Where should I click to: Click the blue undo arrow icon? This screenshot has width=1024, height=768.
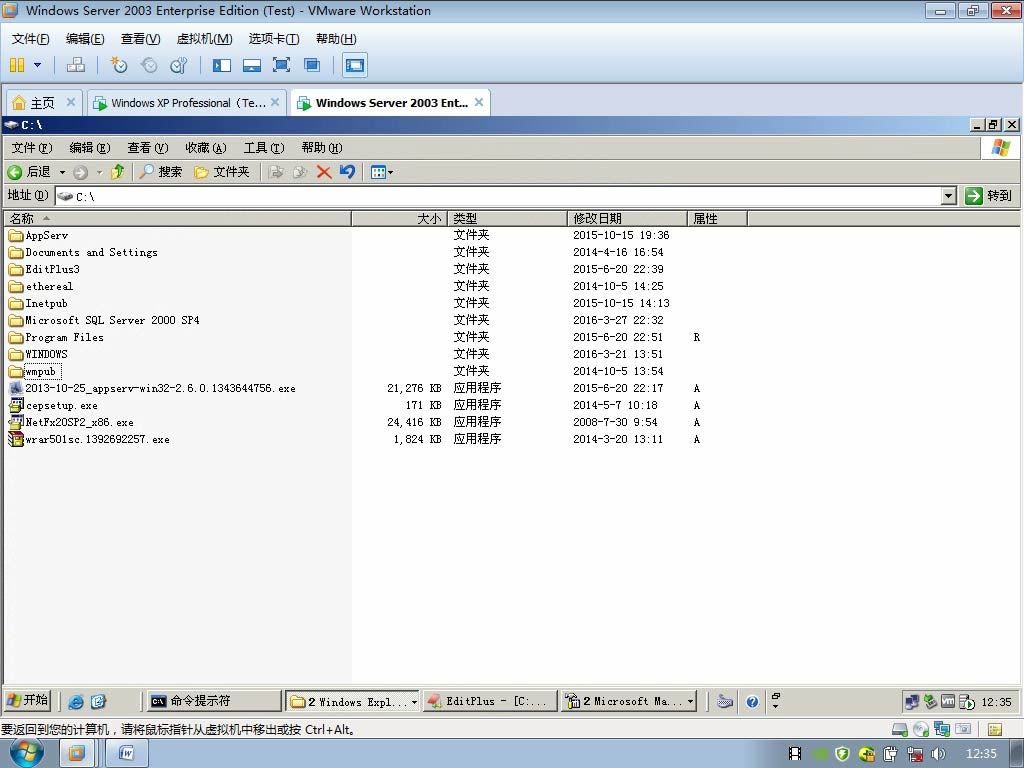tap(347, 172)
